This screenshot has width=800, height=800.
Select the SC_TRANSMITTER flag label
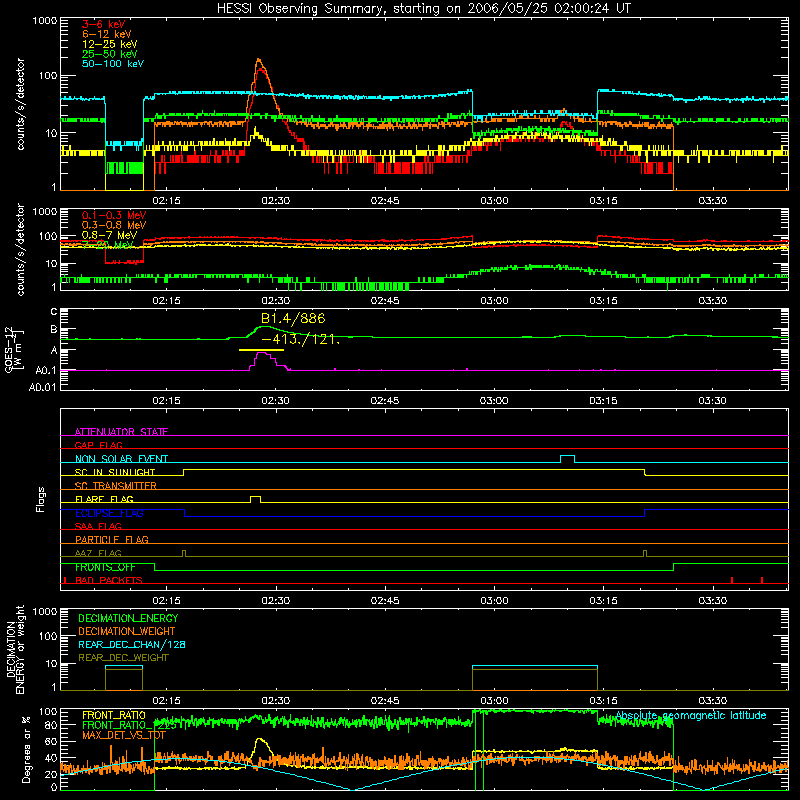point(115,485)
